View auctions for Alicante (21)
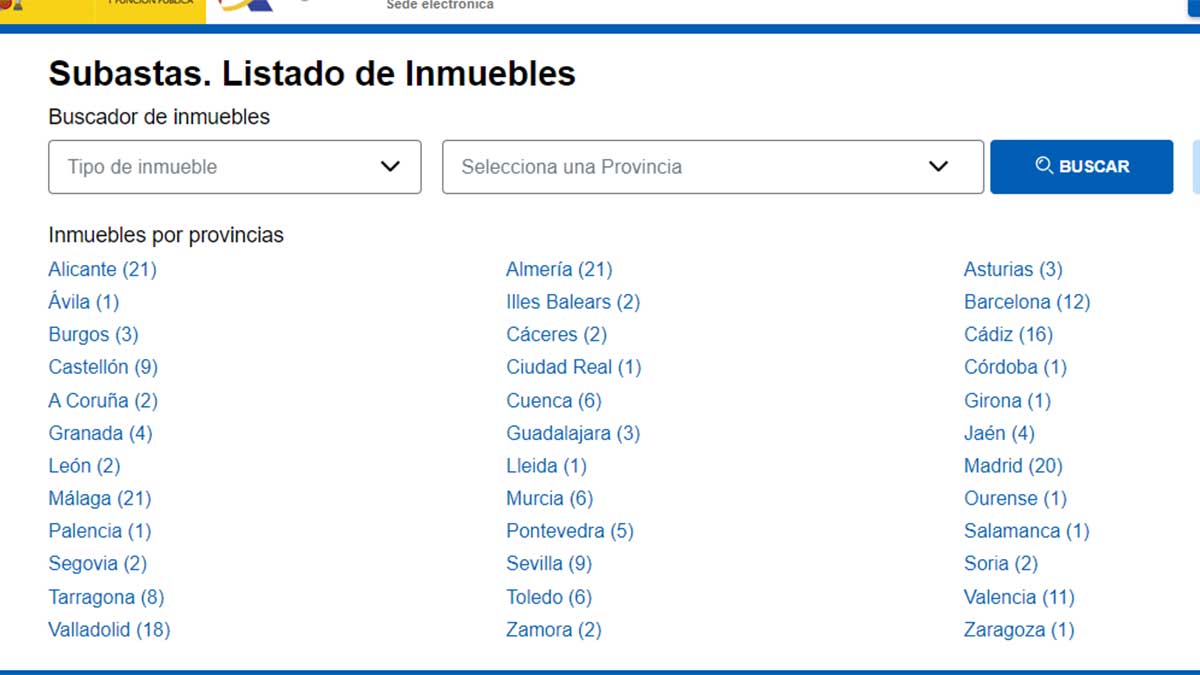Viewport: 1200px width, 675px height. pos(102,269)
